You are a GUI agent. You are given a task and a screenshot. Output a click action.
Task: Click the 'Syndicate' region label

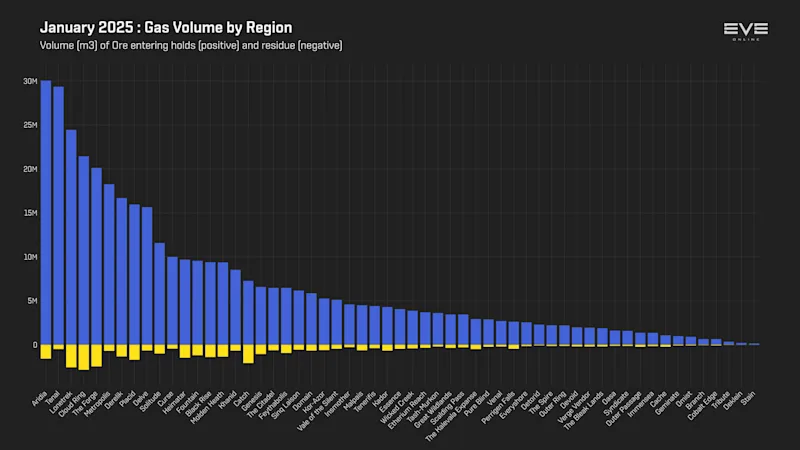click(x=616, y=403)
